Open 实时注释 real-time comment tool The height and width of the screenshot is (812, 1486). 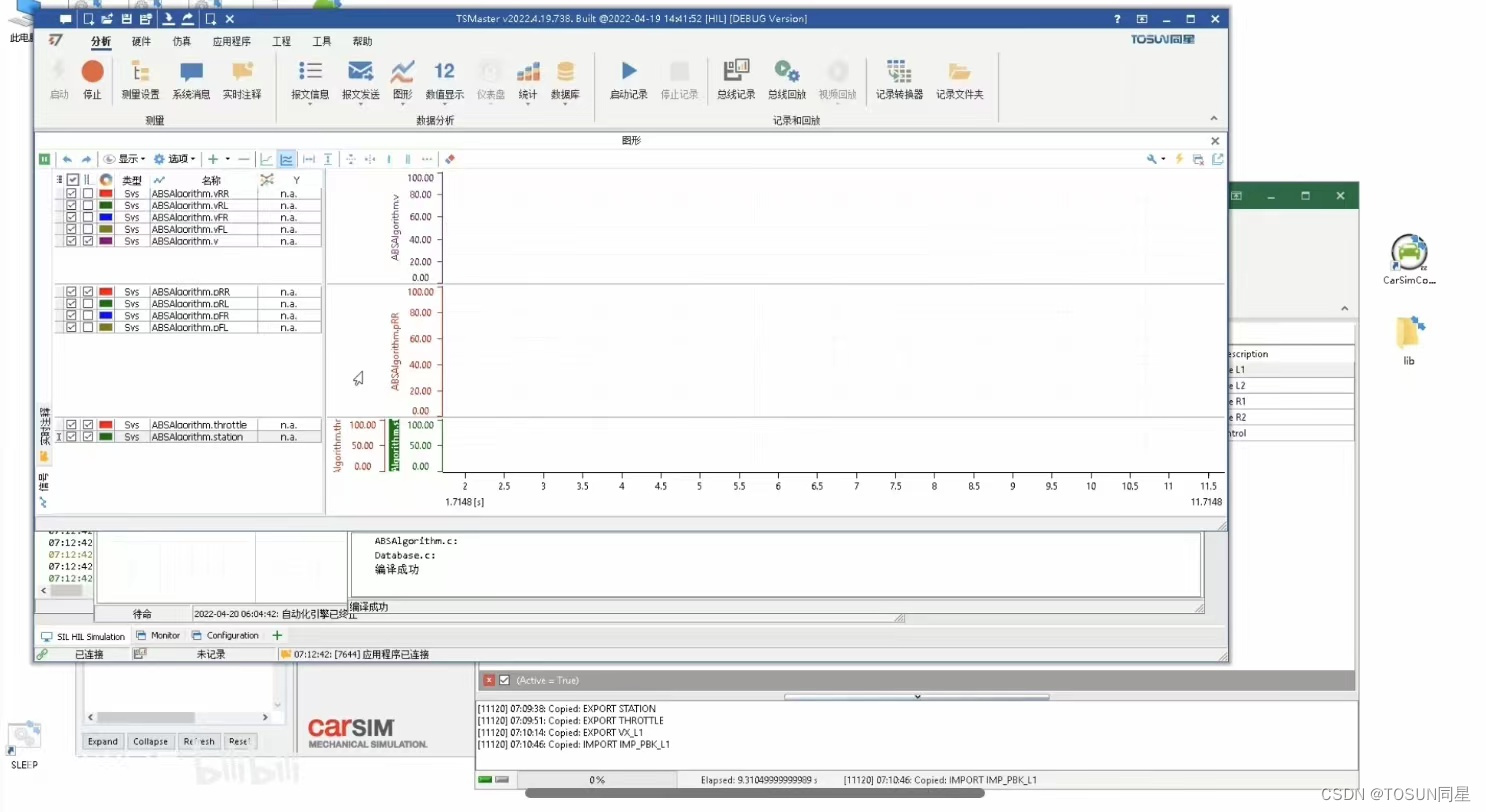tap(242, 79)
